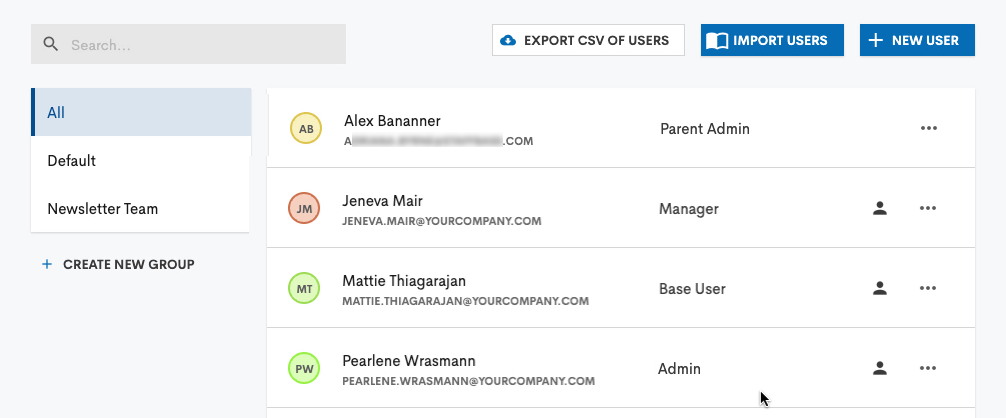Open the Newsletter Team group
This screenshot has height=418, width=1006.
click(141, 208)
